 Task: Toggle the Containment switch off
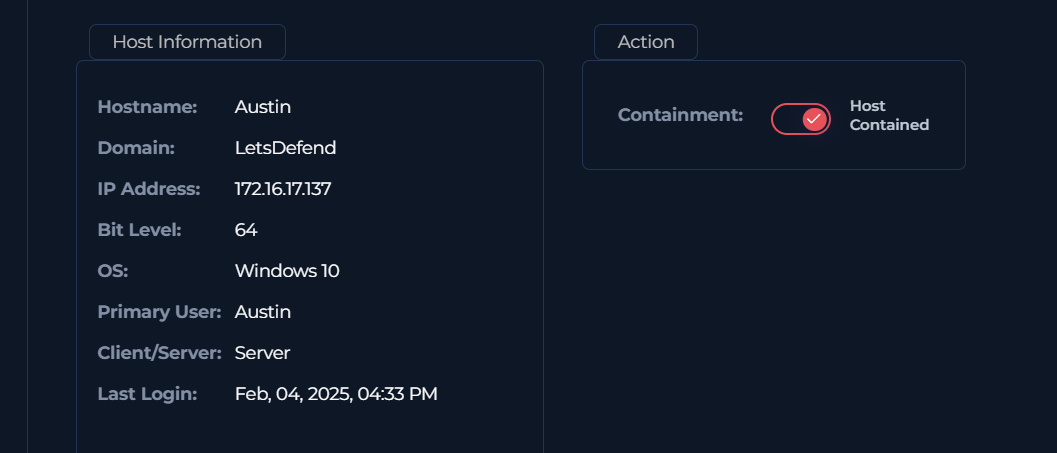point(801,119)
